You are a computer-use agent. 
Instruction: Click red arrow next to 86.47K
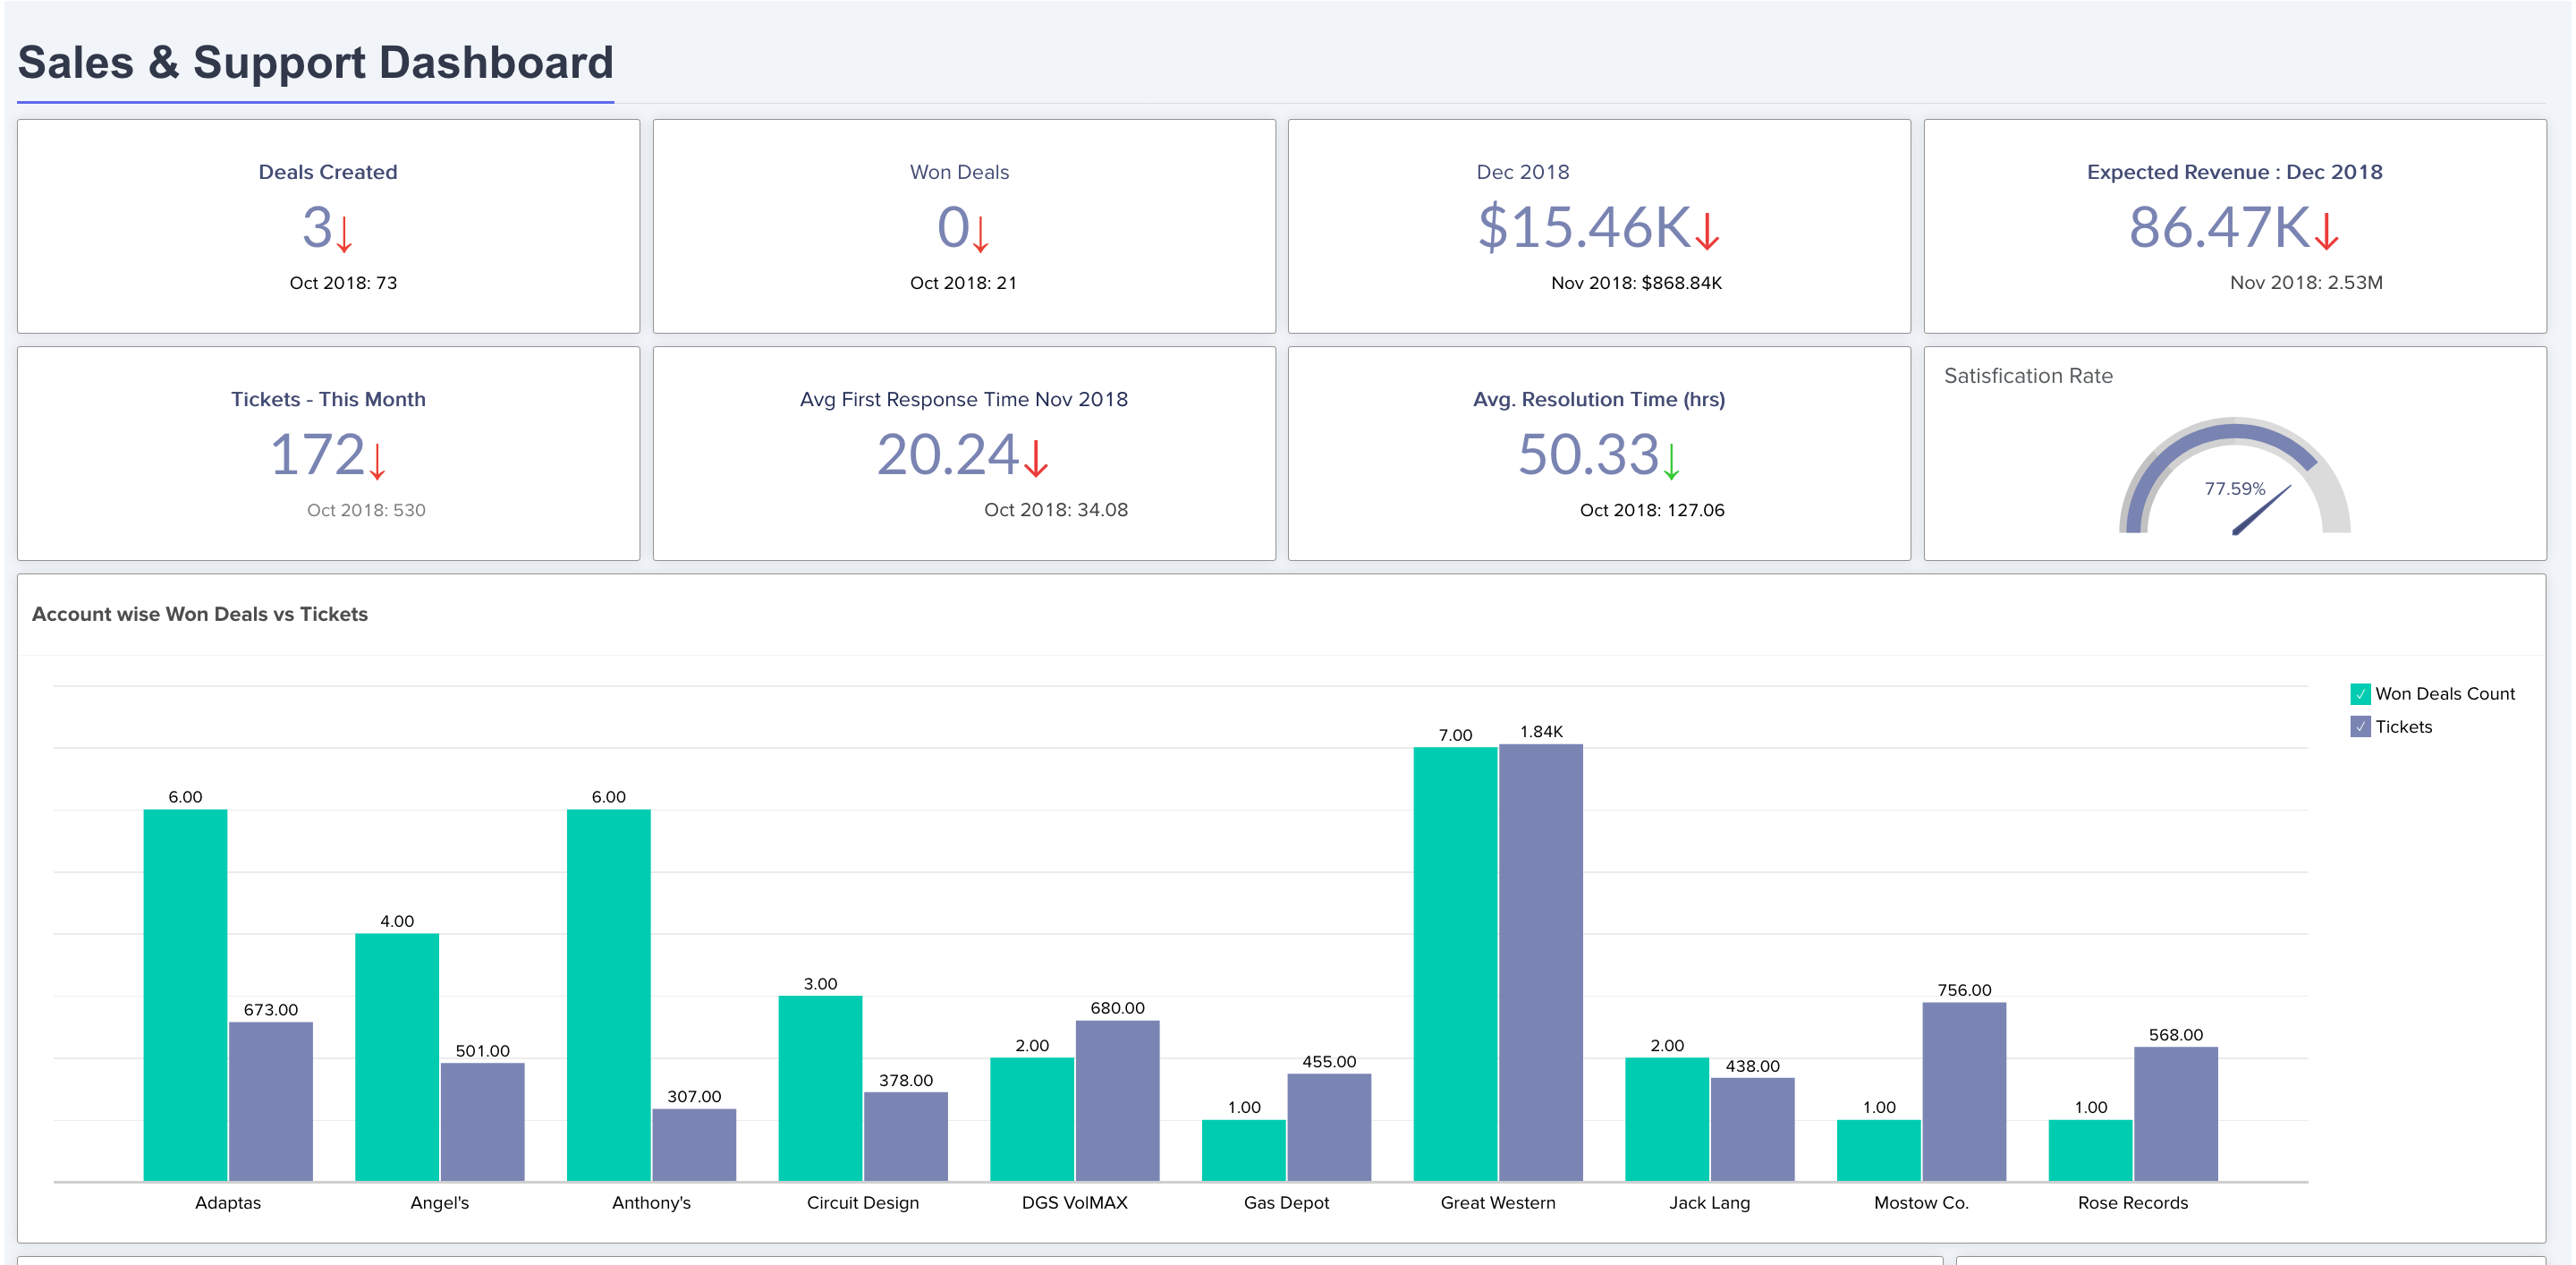(x=2327, y=231)
